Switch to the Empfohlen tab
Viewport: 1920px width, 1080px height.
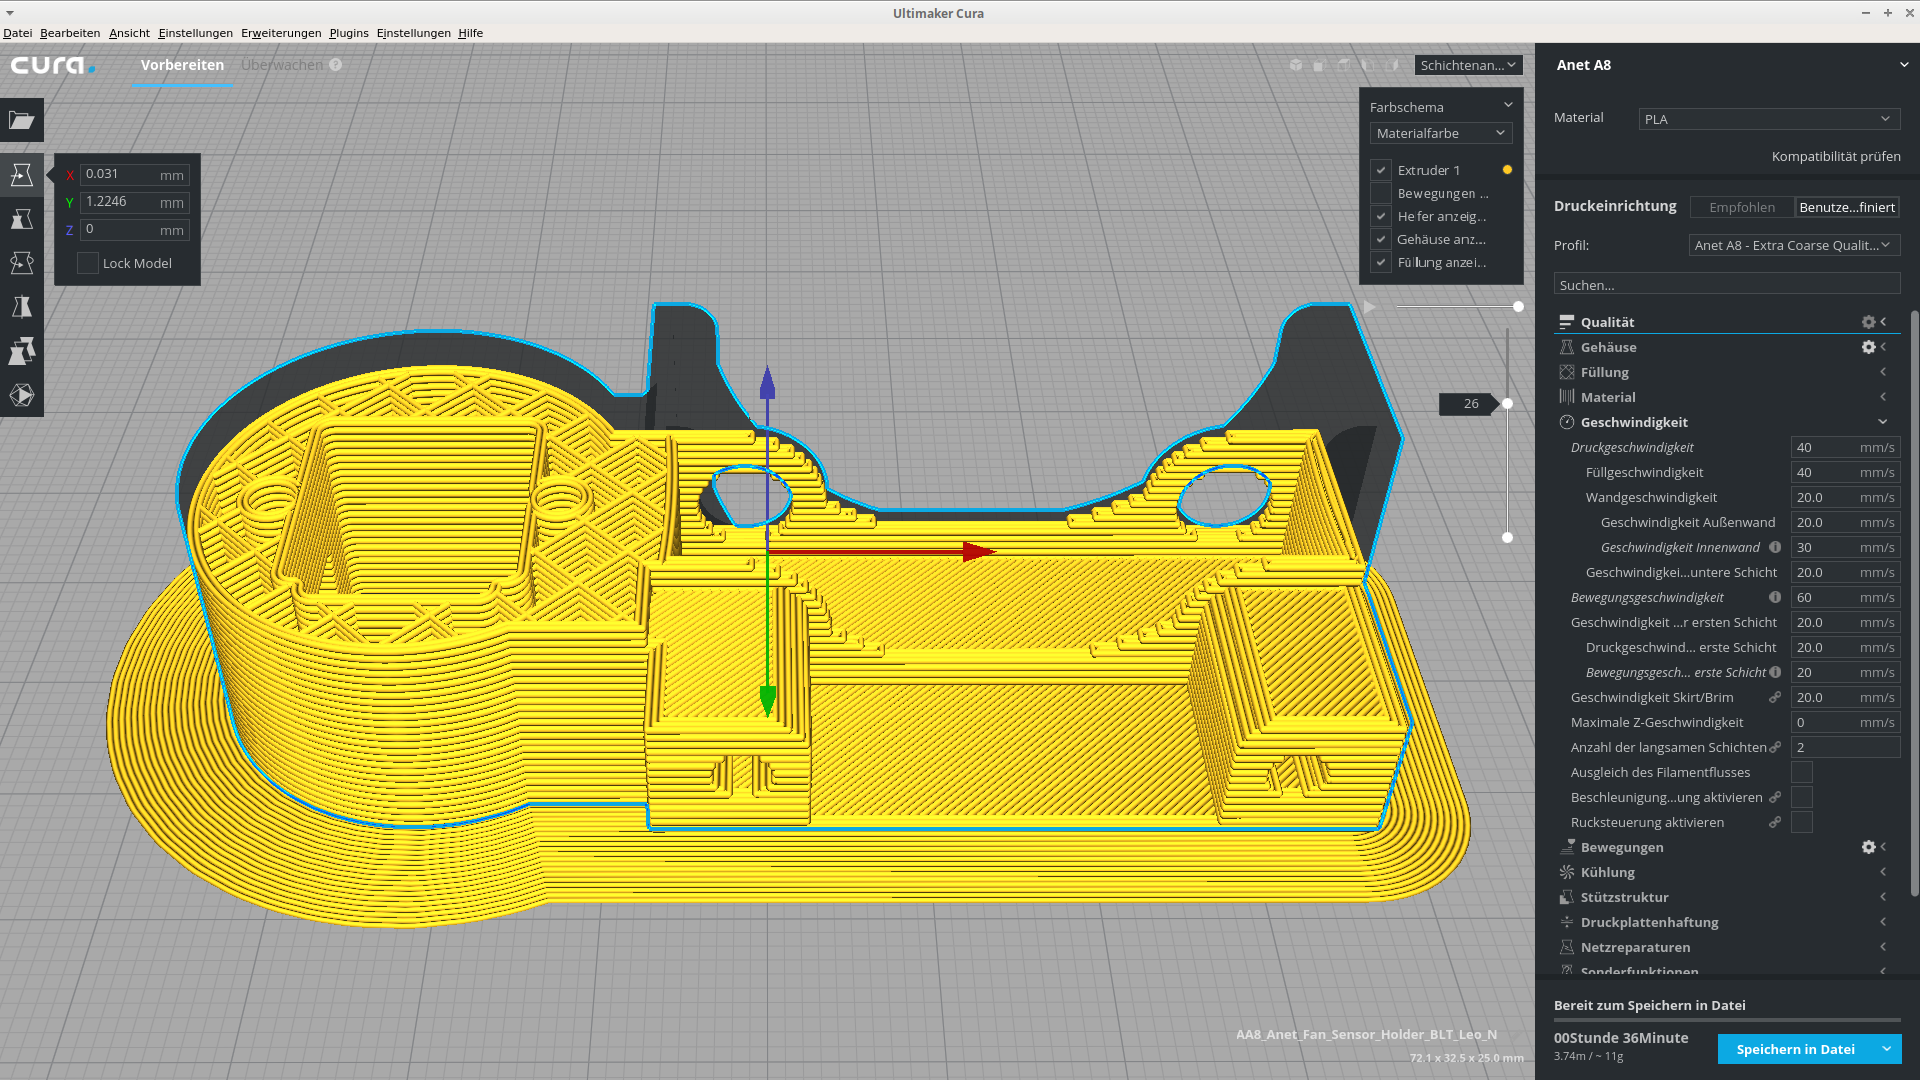click(1741, 207)
